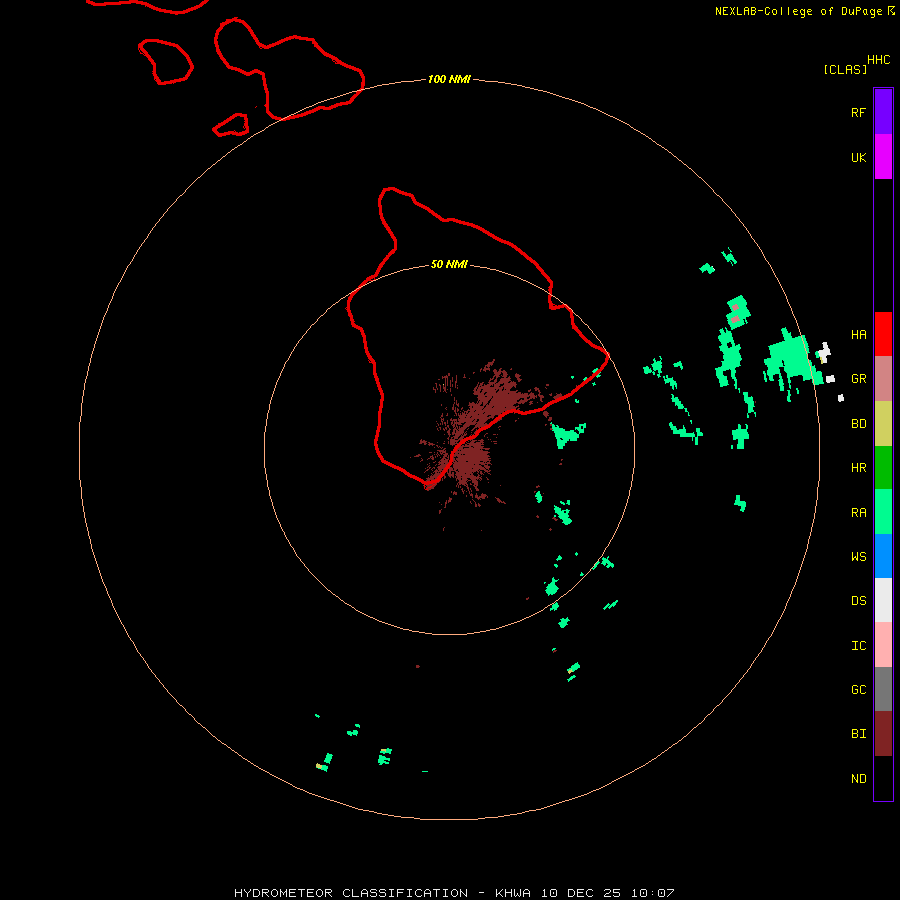The height and width of the screenshot is (900, 900).
Task: Select the BD yellow legend block
Action: tap(883, 424)
